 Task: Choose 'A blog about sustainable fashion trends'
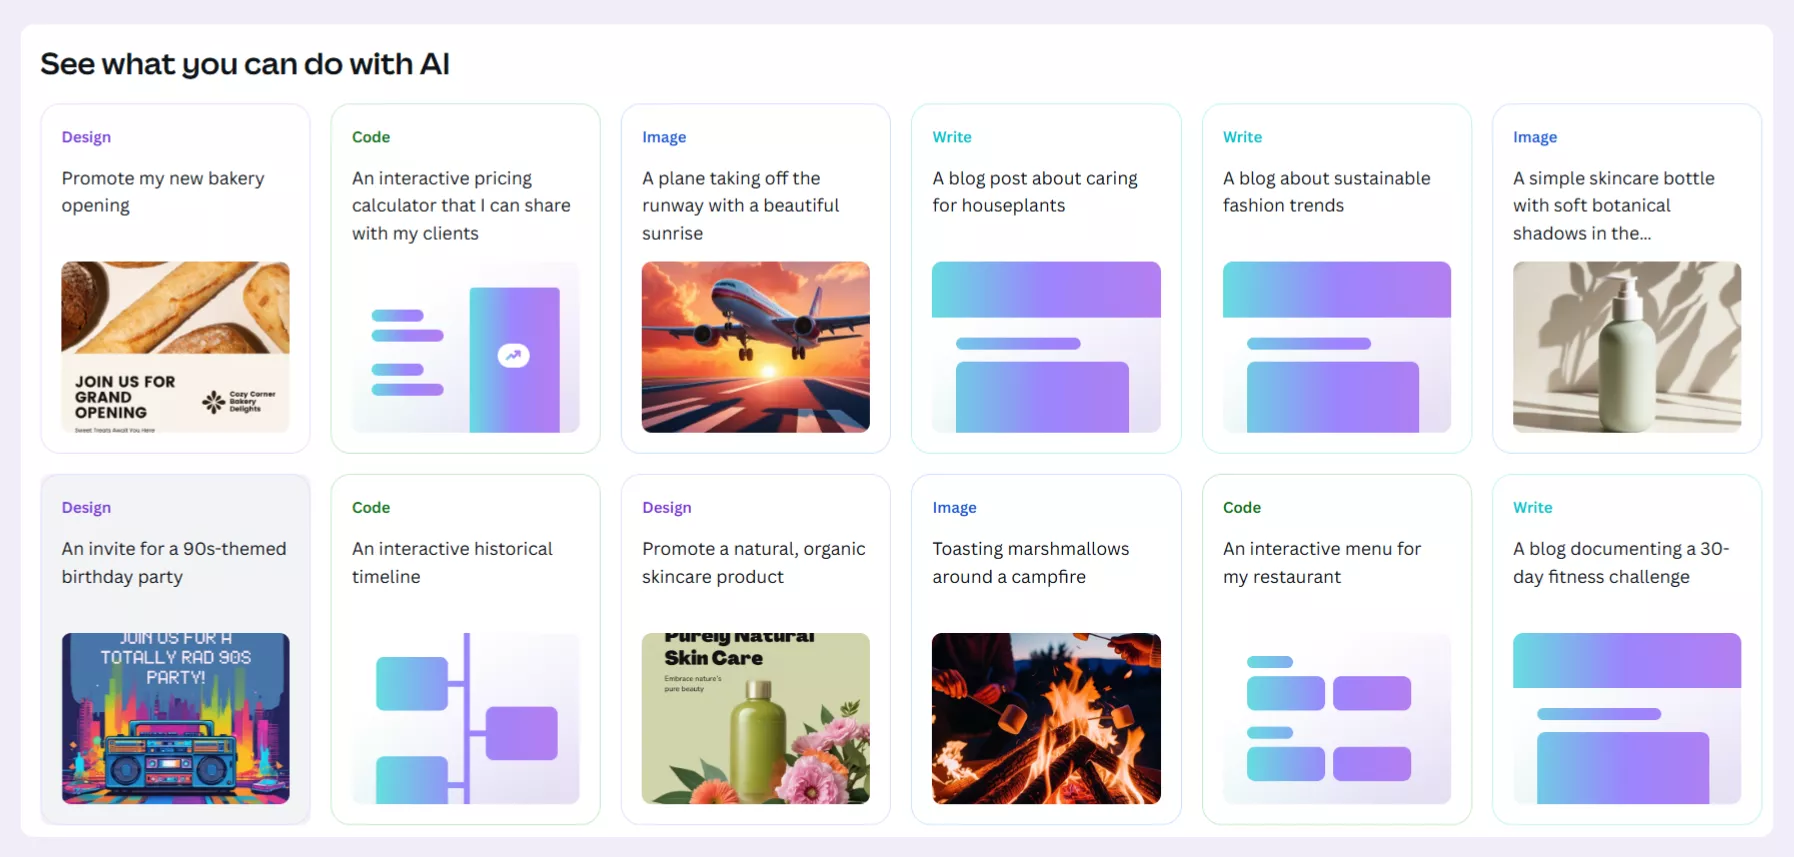(1326, 191)
